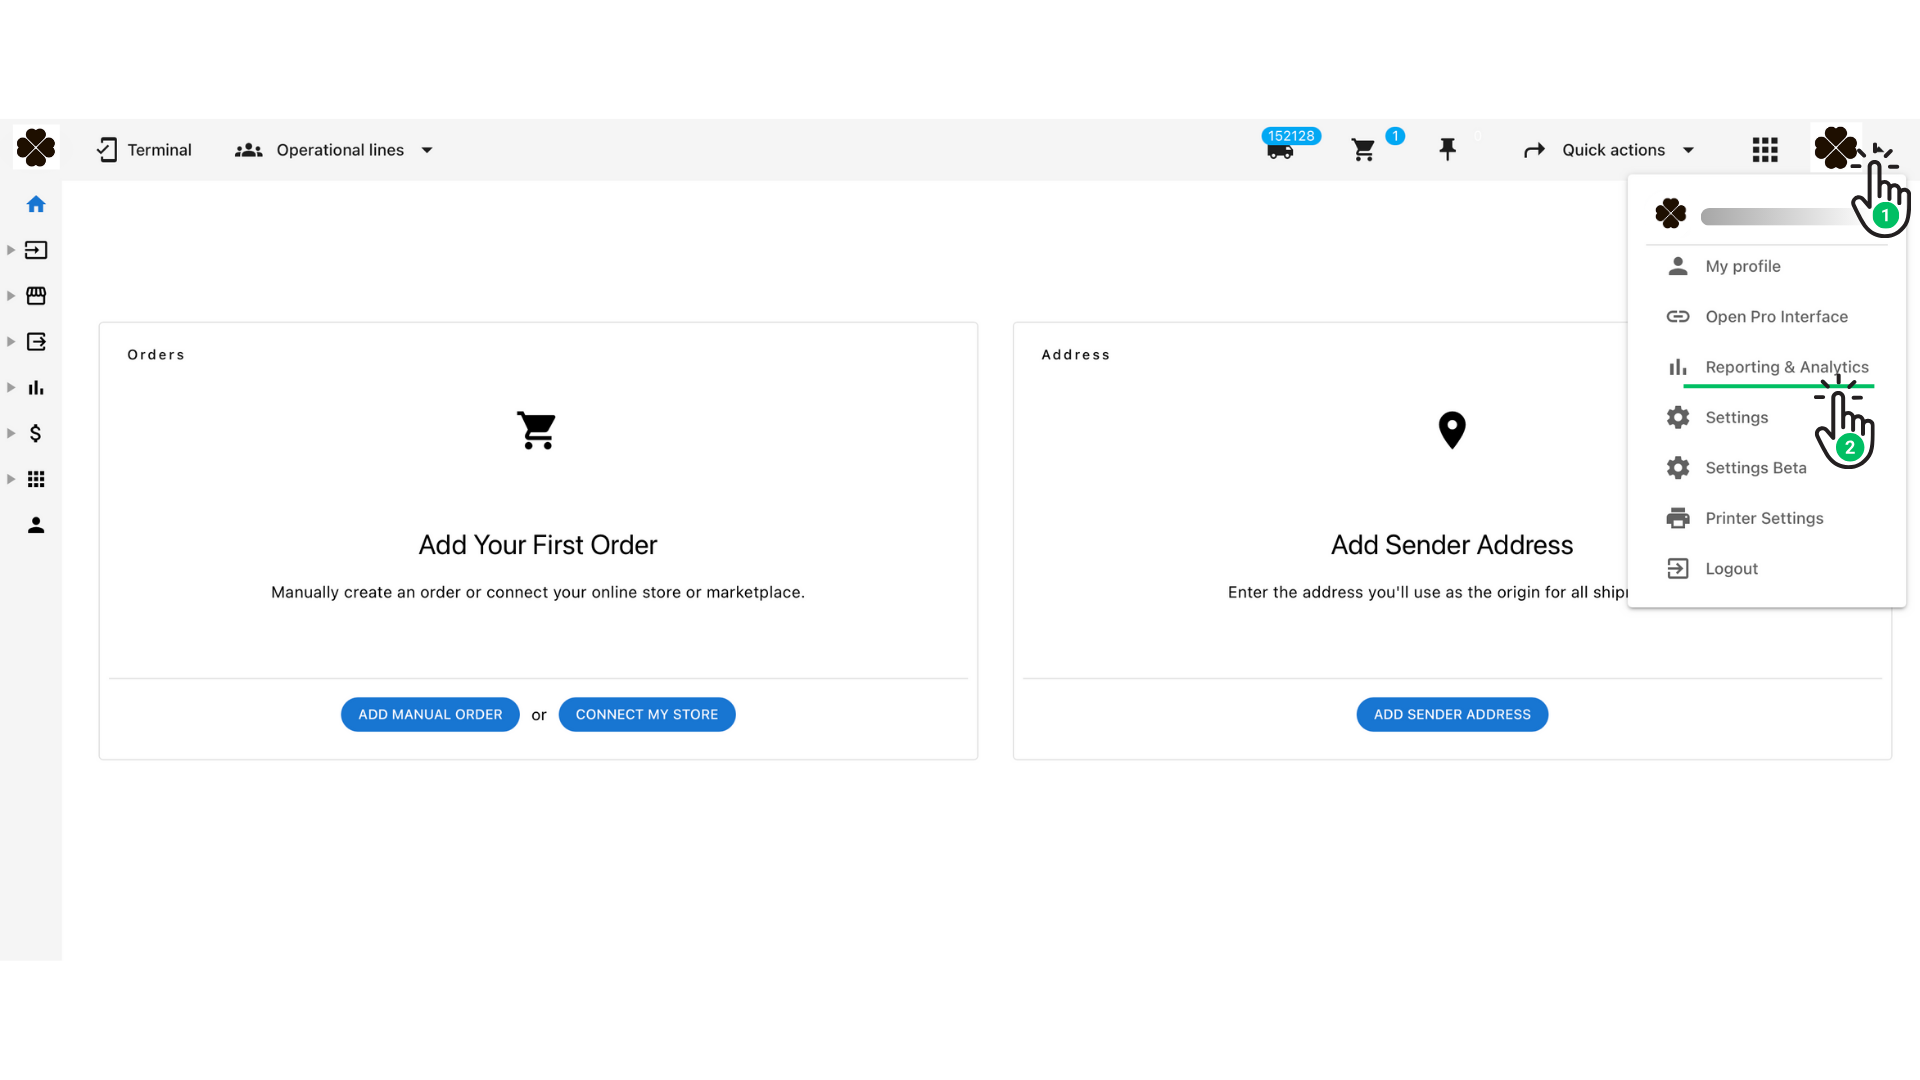This screenshot has height=1080, width=1920.
Task: Expand the Quick actions dropdown
Action: [x=1612, y=149]
